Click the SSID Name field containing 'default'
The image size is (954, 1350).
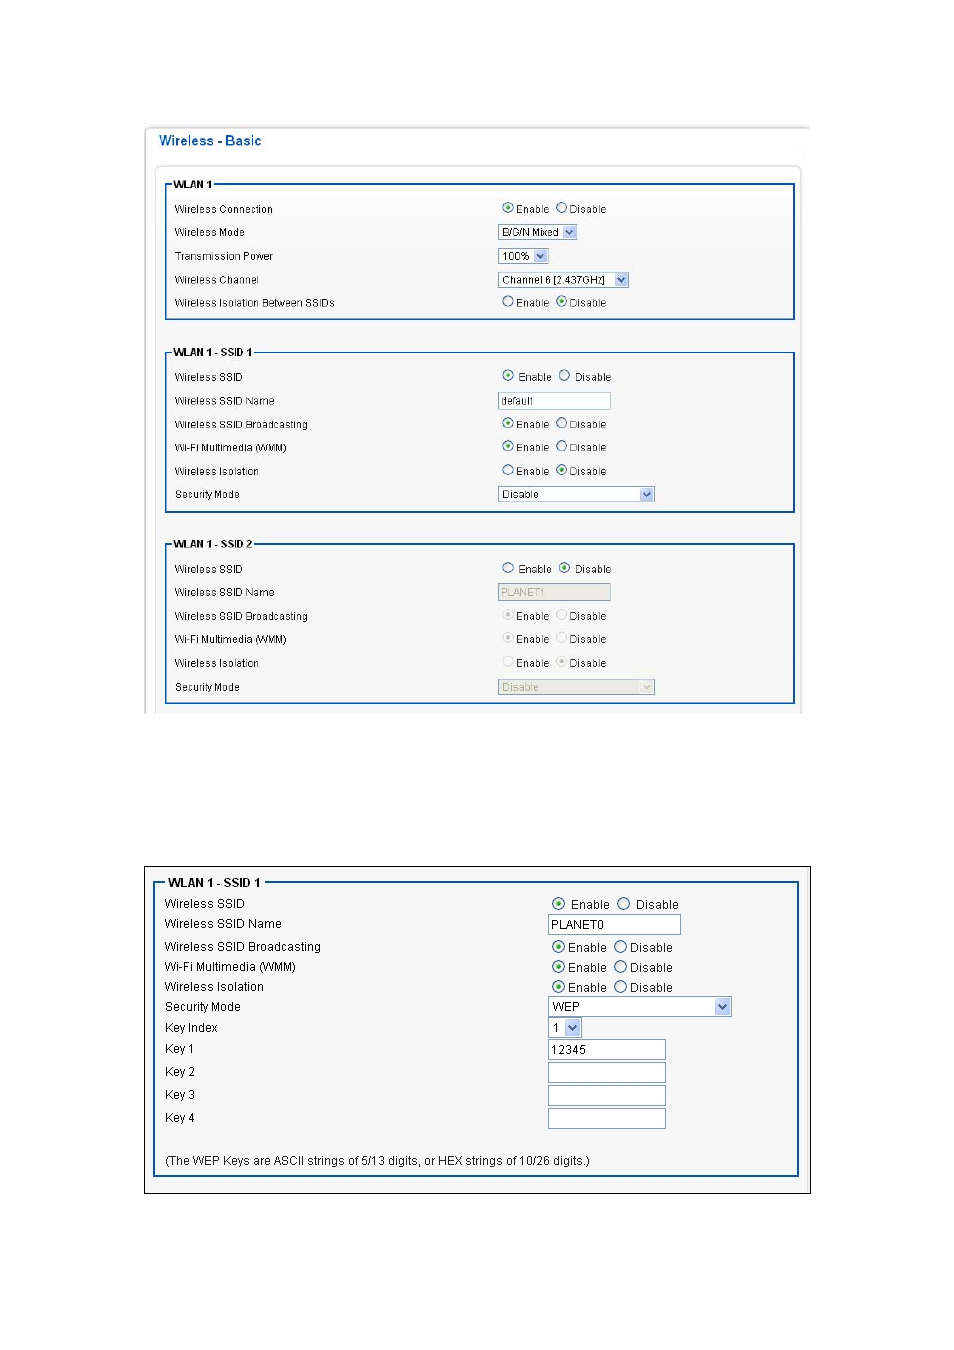(x=554, y=401)
